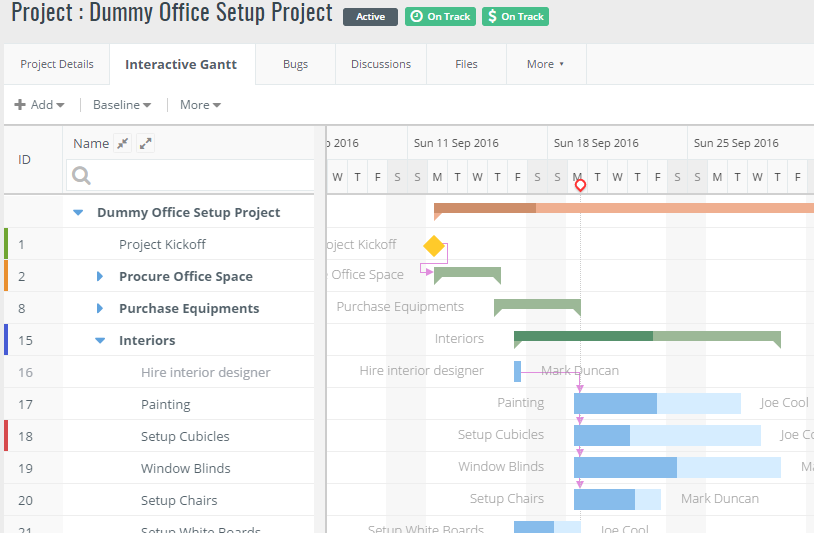
Task: Expand the Purchase Equipments group
Action: click(x=100, y=308)
